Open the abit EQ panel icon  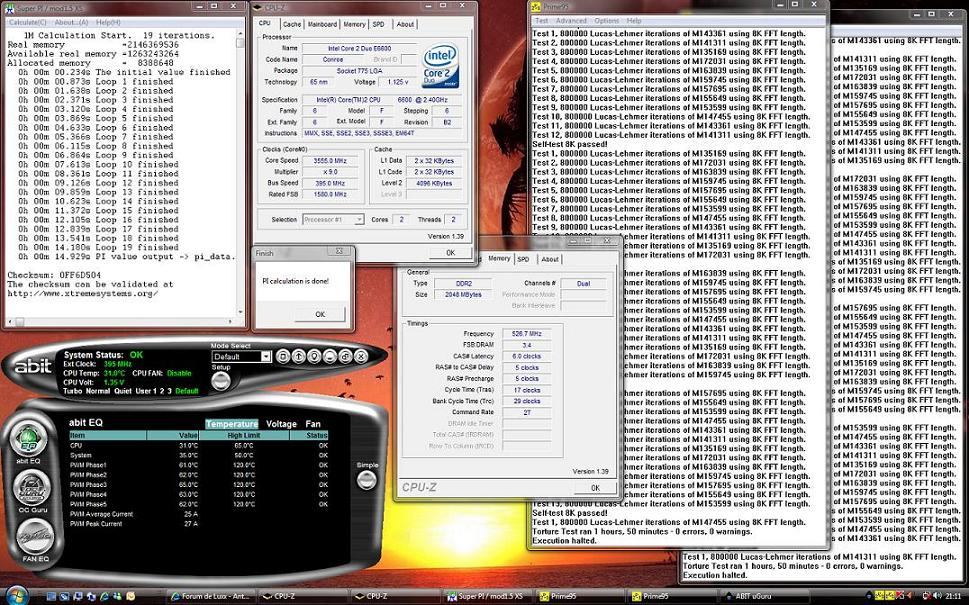point(28,439)
